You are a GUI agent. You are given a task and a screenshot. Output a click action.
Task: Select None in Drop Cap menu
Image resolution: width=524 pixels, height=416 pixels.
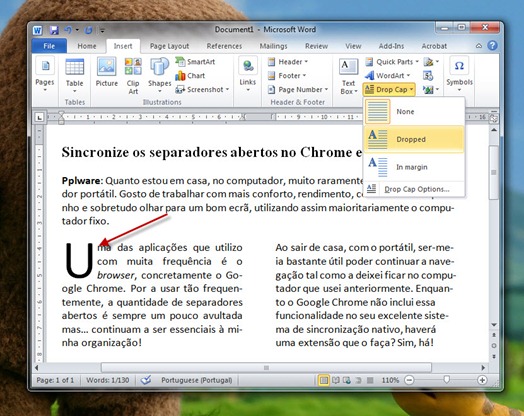tap(414, 112)
